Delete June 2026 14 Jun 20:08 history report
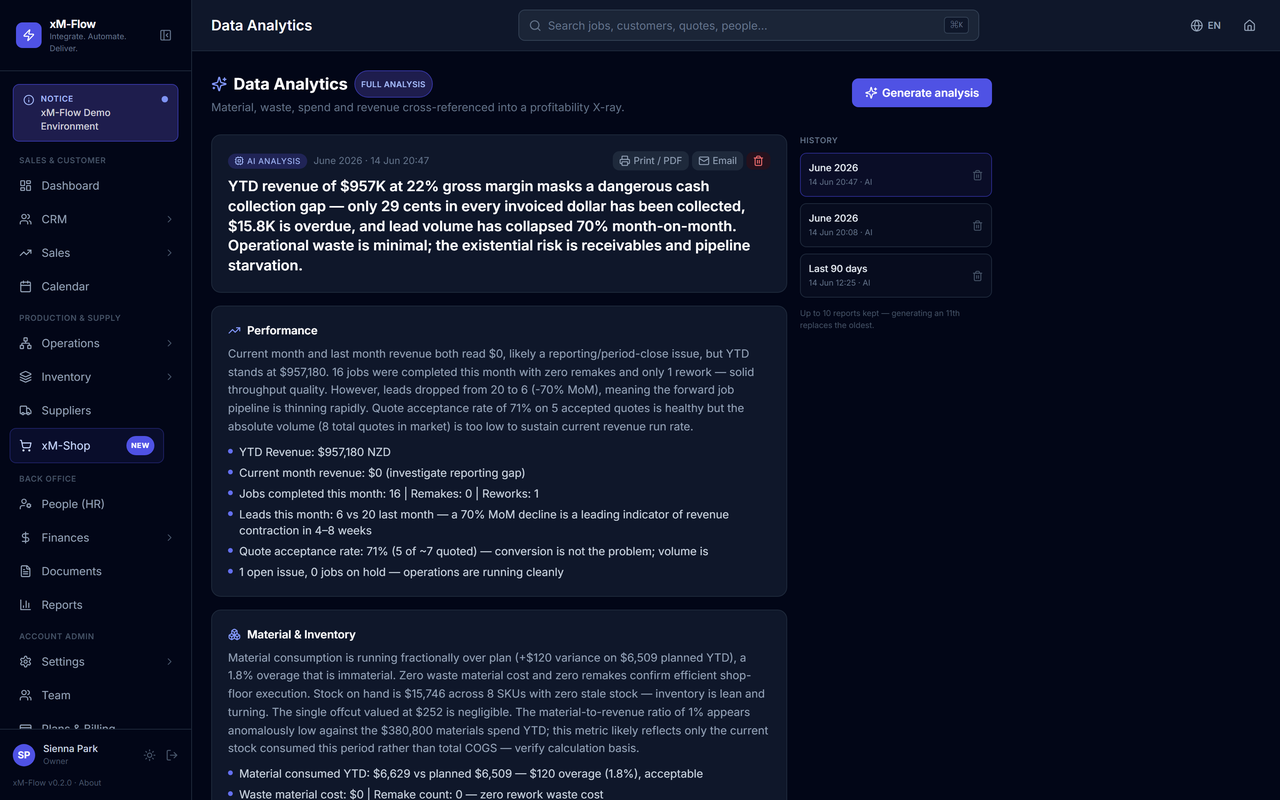This screenshot has height=800, width=1280. coord(978,225)
